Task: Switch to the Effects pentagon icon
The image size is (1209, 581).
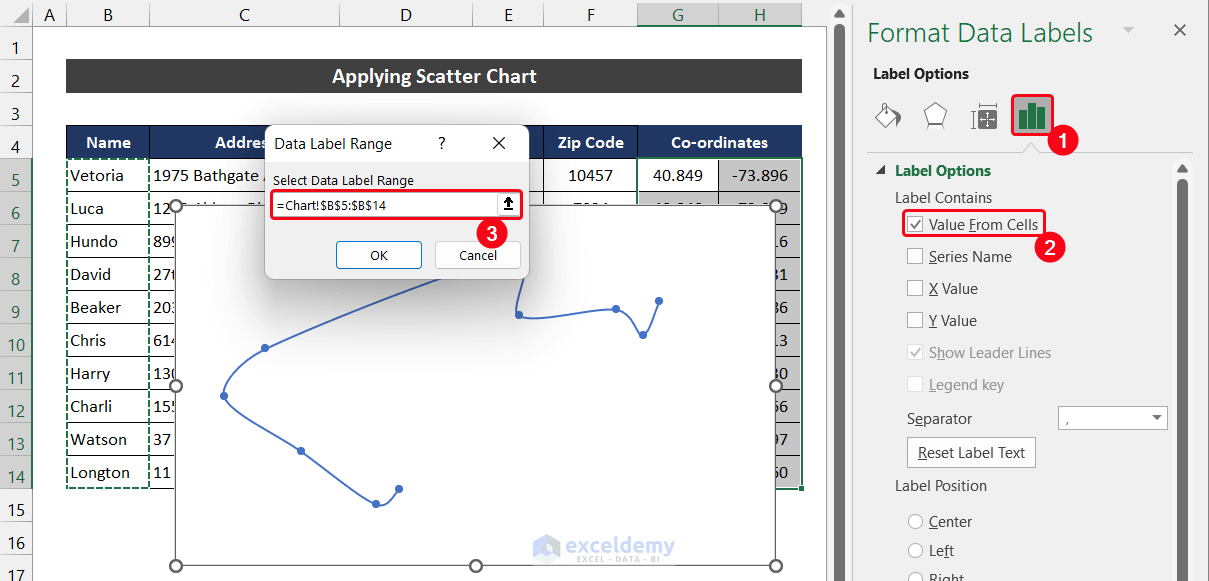Action: 935,116
